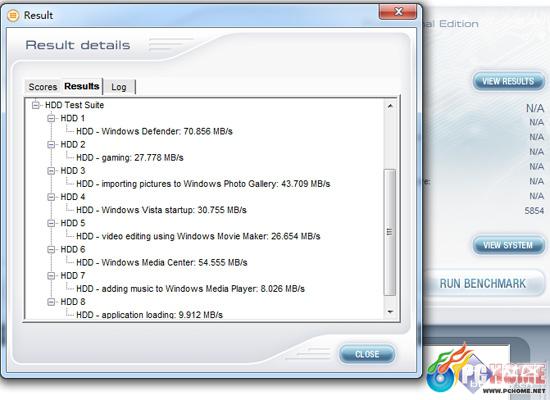Select video editing Movie Maker result
The height and width of the screenshot is (400, 550).
tap(198, 236)
